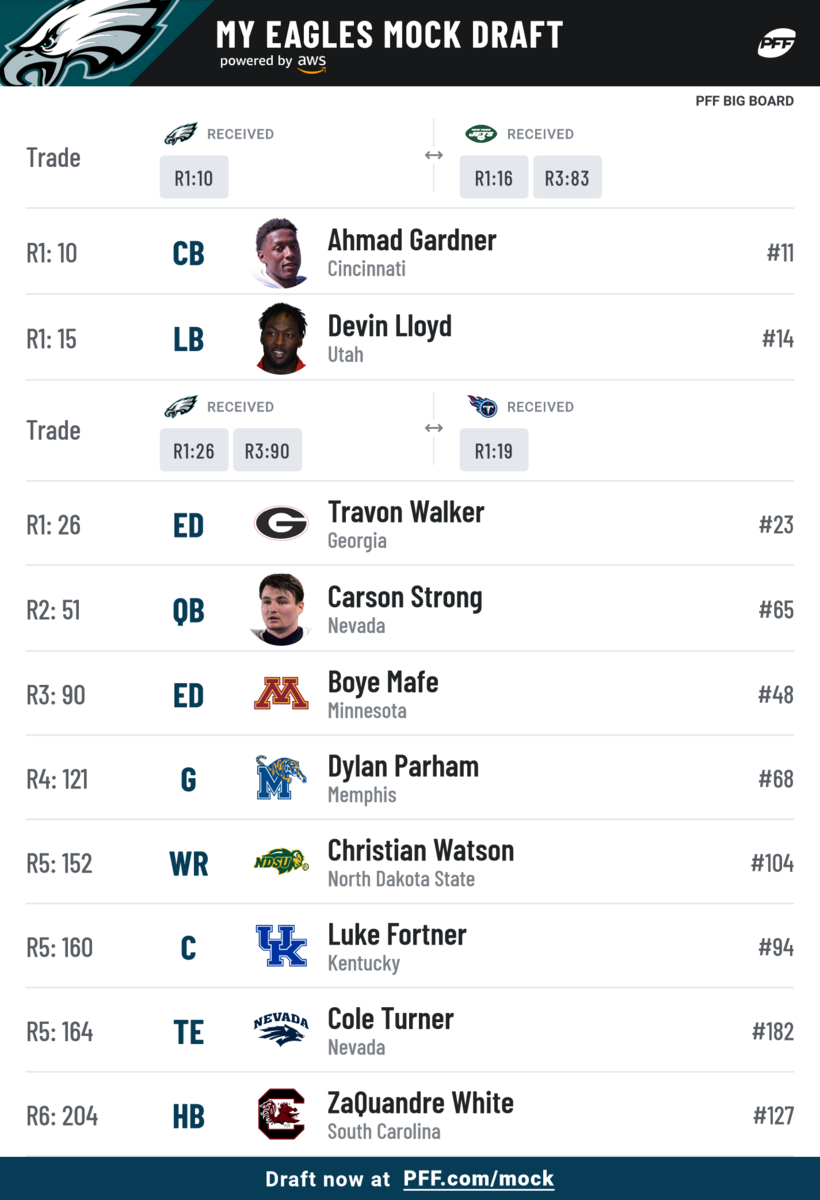Image resolution: width=820 pixels, height=1200 pixels.
Task: Click the Jets logo in first trade
Action: click(481, 134)
